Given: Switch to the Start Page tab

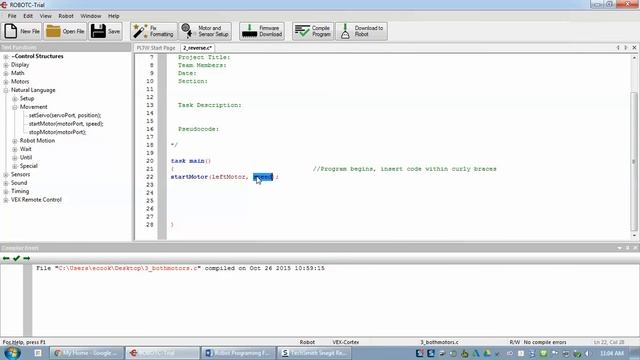Looking at the screenshot, I should [x=156, y=48].
